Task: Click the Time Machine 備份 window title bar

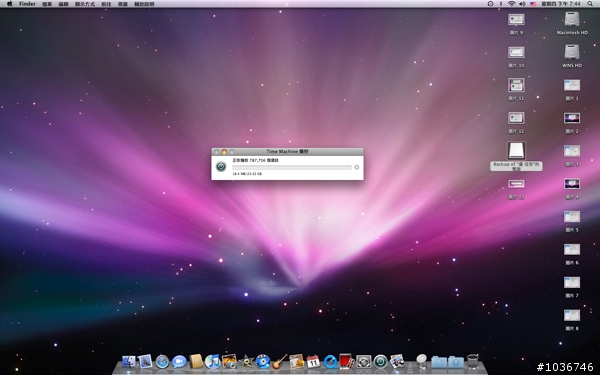Action: [287, 152]
